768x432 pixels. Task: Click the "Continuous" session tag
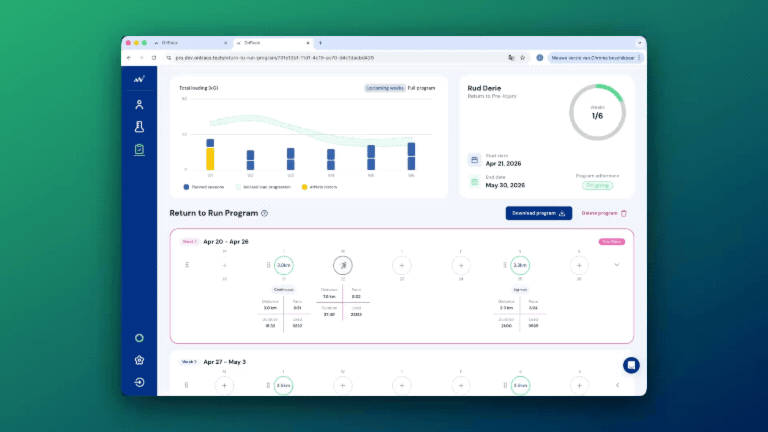tap(284, 289)
